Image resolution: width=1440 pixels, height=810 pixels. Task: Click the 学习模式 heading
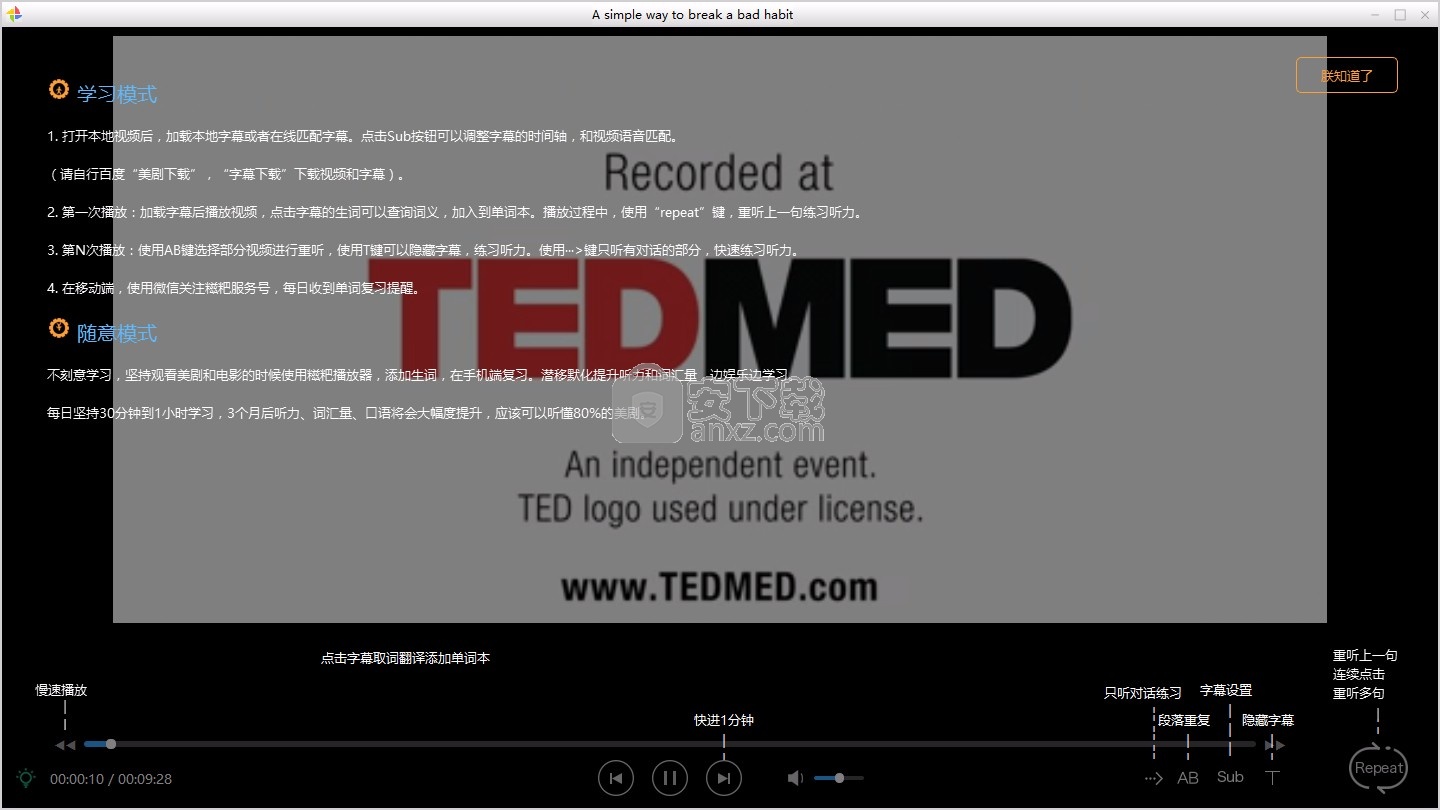(117, 94)
